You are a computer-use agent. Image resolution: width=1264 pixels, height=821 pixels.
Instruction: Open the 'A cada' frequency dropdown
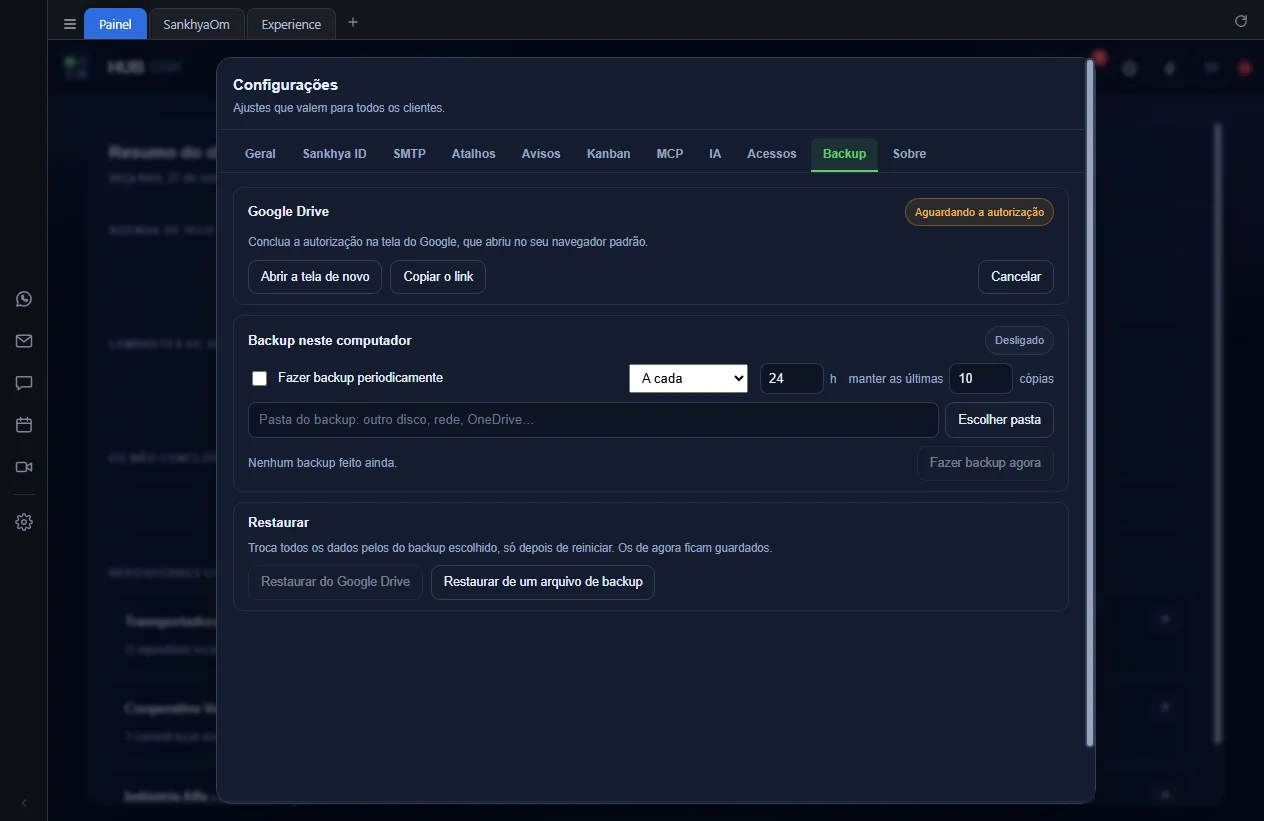688,378
